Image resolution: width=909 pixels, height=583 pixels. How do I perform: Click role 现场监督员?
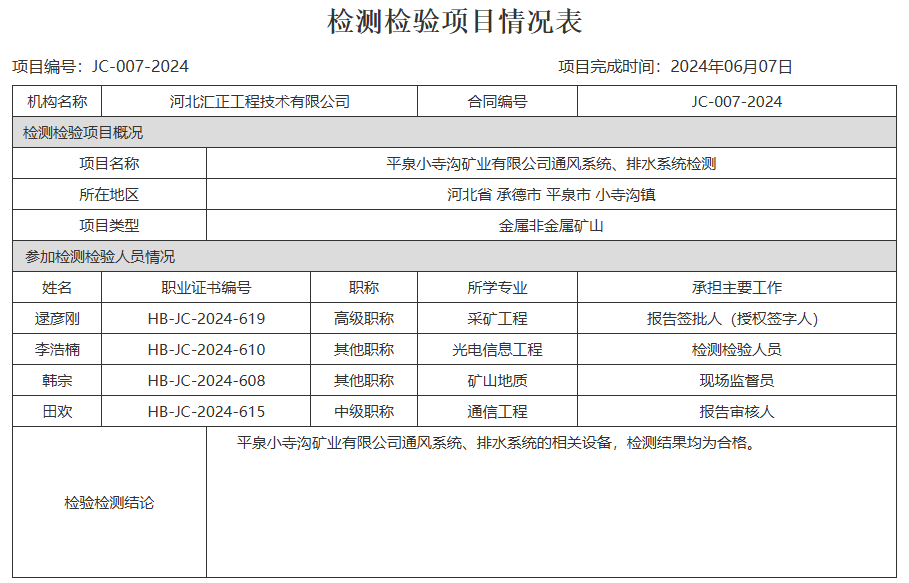(x=737, y=380)
